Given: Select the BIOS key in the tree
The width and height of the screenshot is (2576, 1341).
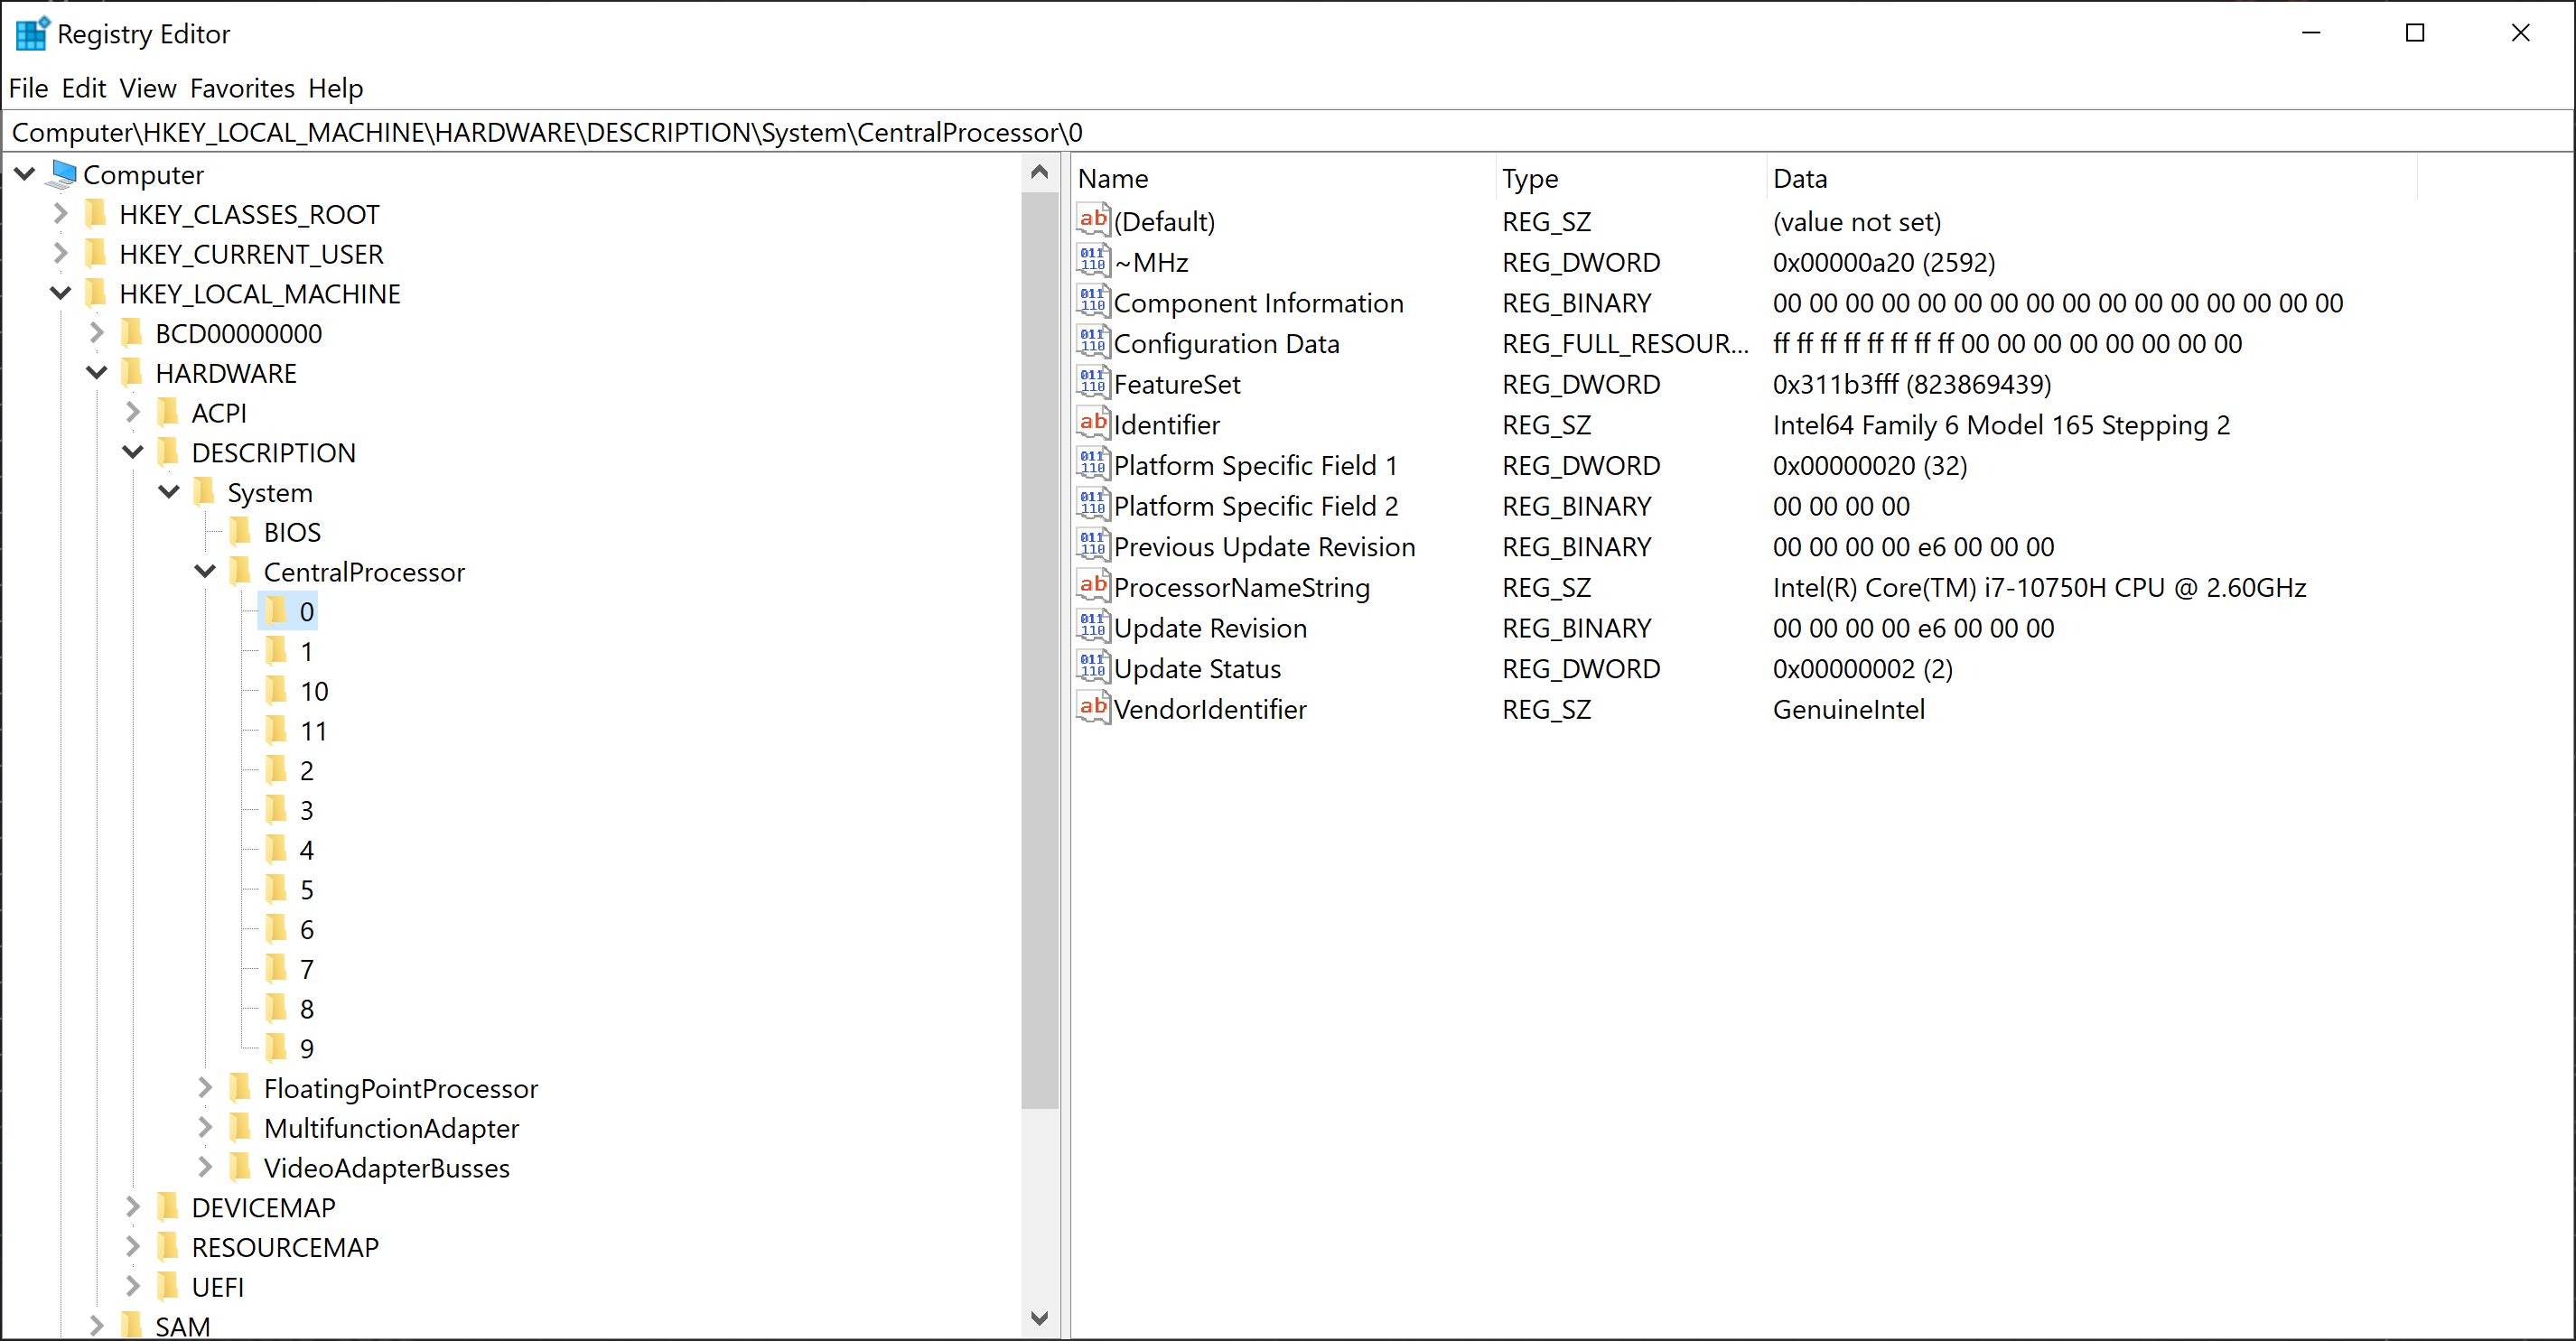Looking at the screenshot, I should (x=293, y=531).
